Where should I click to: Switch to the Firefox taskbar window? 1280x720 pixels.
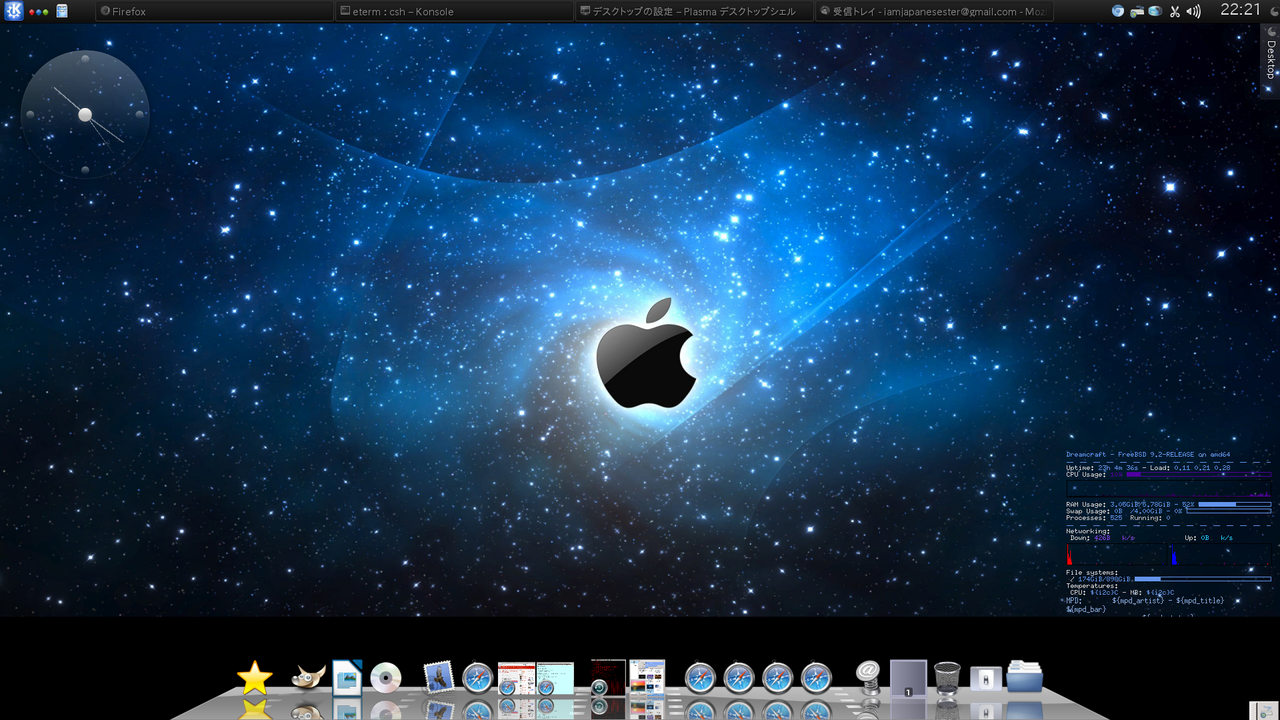[x=213, y=11]
